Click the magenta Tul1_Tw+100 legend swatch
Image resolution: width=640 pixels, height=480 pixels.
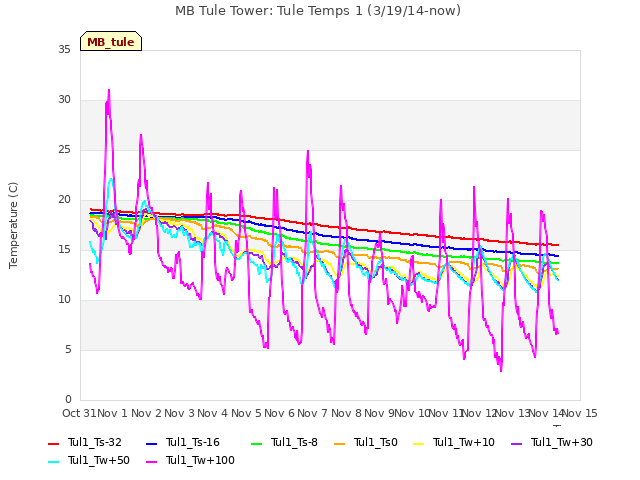click(x=151, y=462)
